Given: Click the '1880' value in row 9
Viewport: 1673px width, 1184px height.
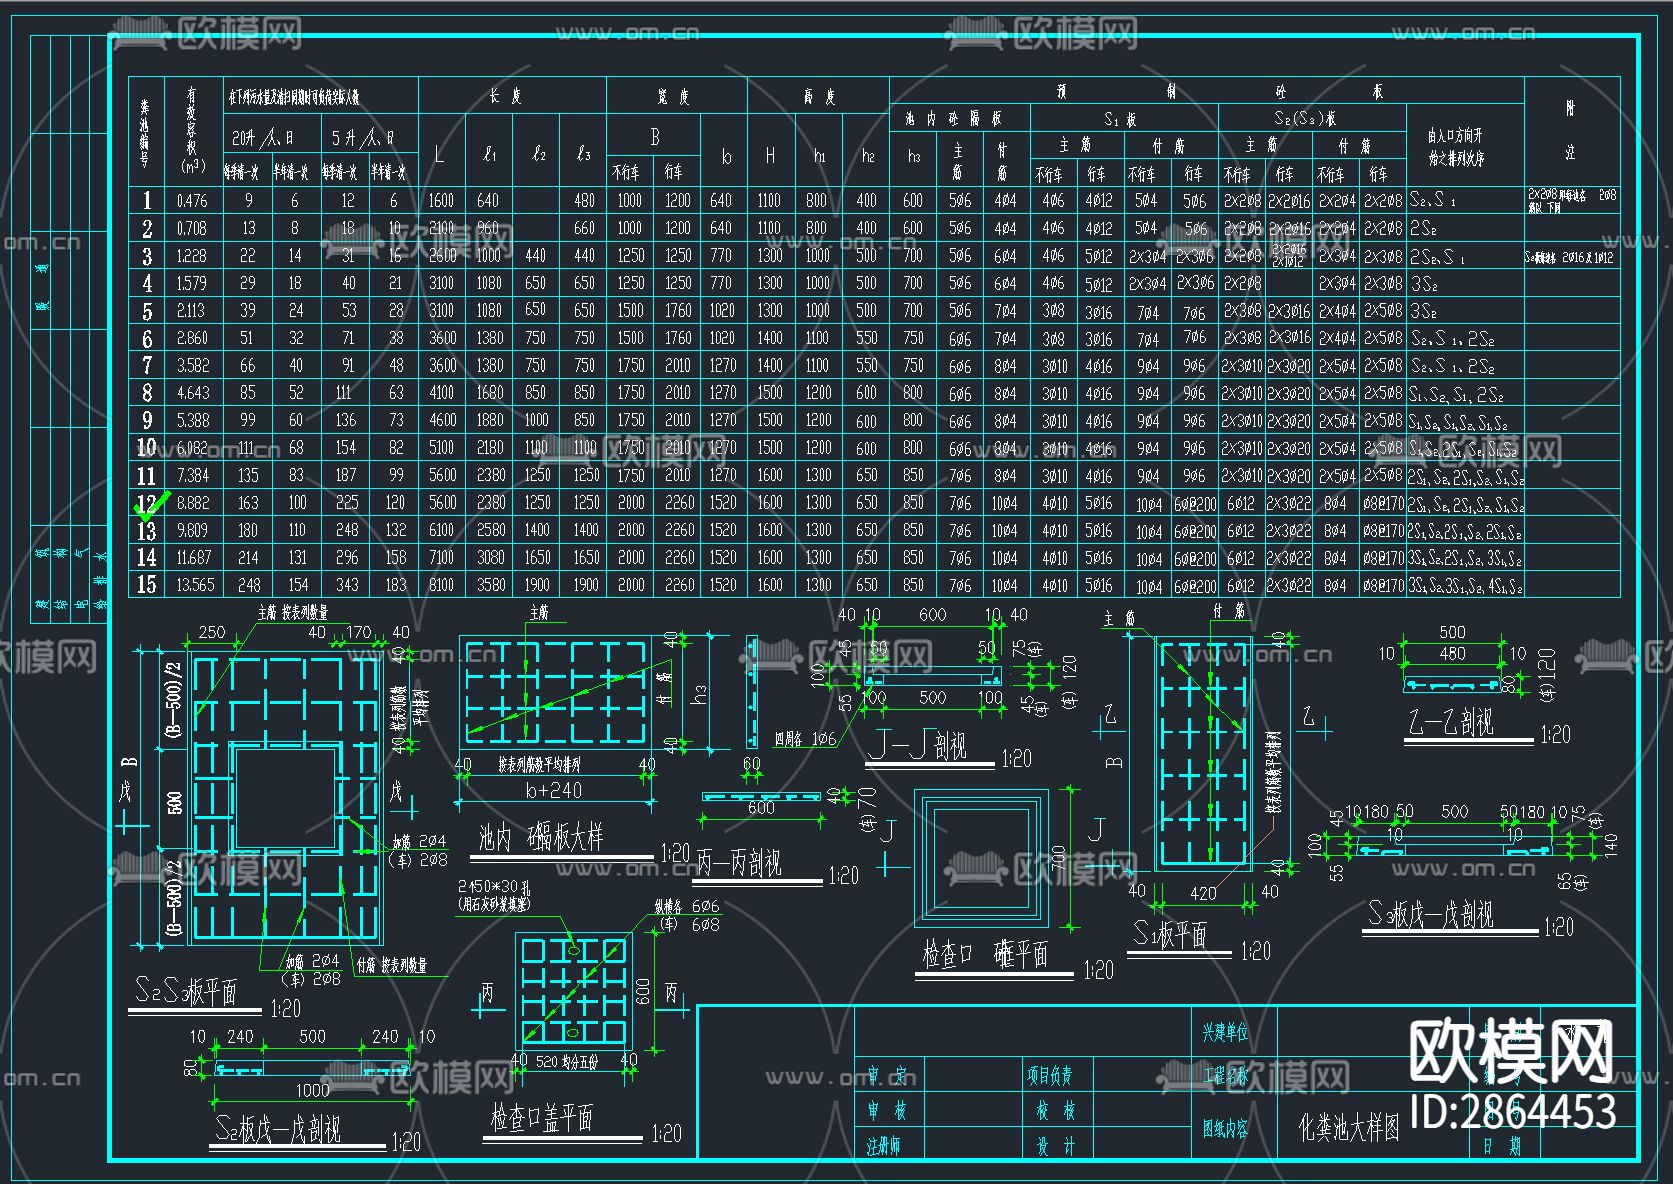Looking at the screenshot, I should (490, 421).
